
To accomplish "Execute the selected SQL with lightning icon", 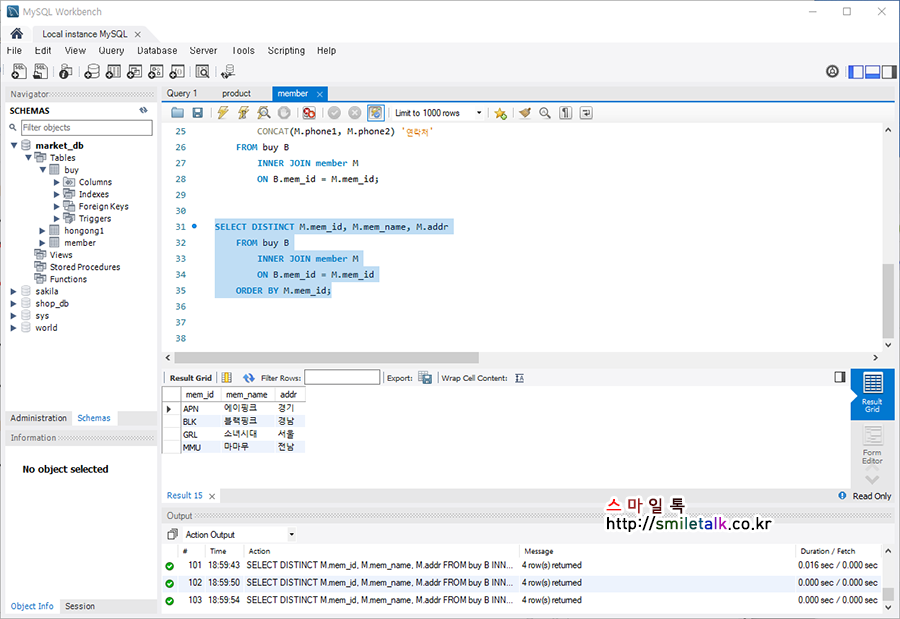I will coord(223,113).
